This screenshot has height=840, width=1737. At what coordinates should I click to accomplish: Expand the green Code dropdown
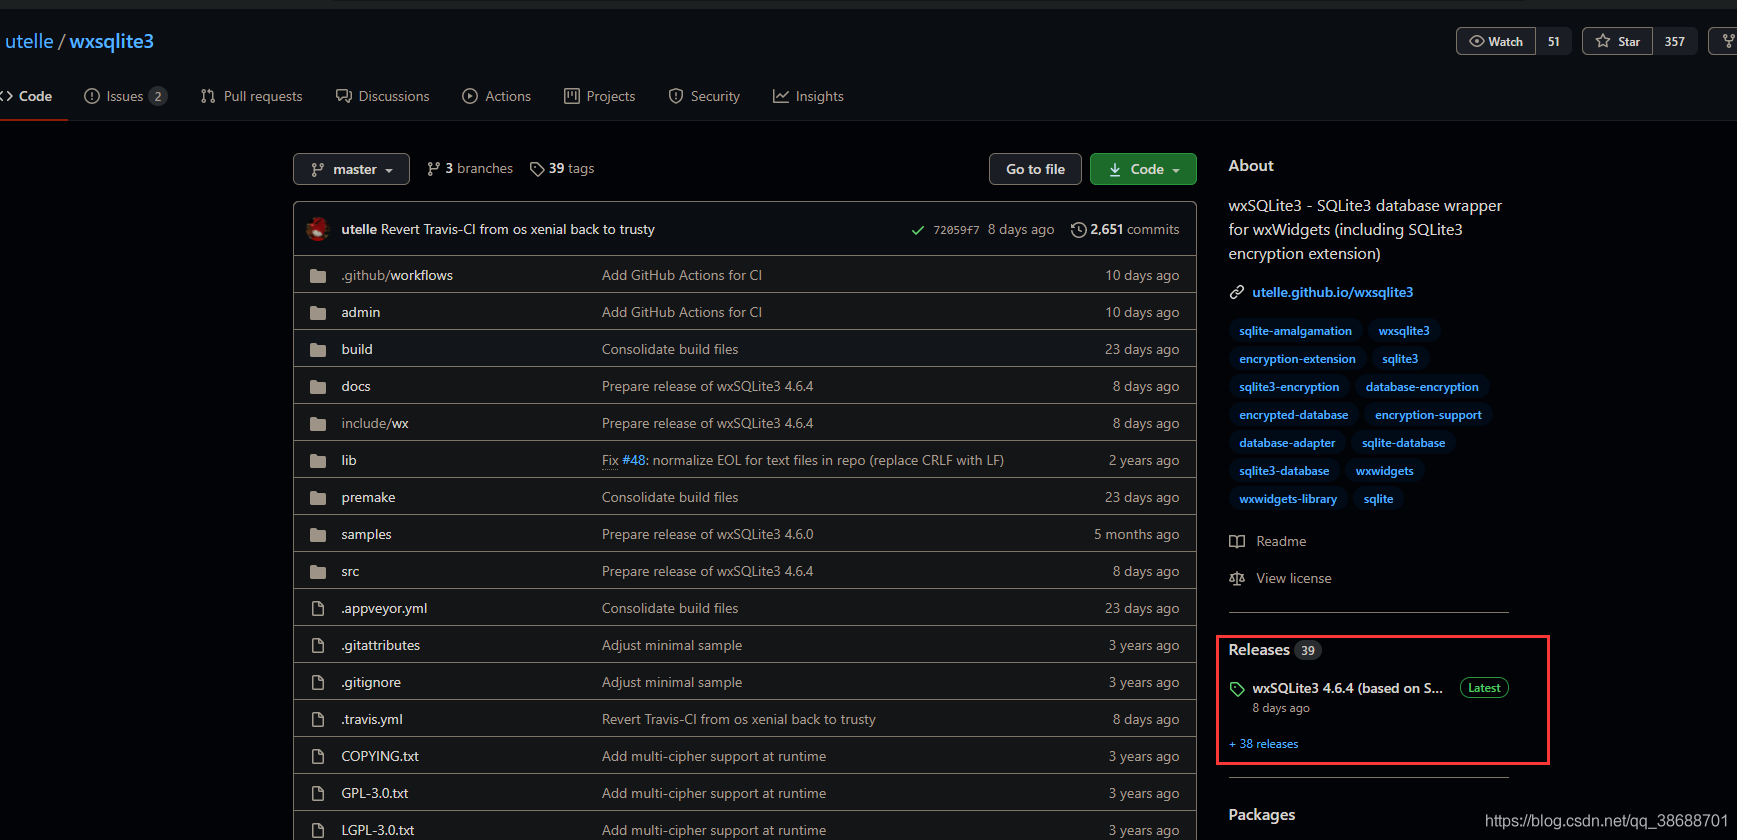tap(1143, 169)
